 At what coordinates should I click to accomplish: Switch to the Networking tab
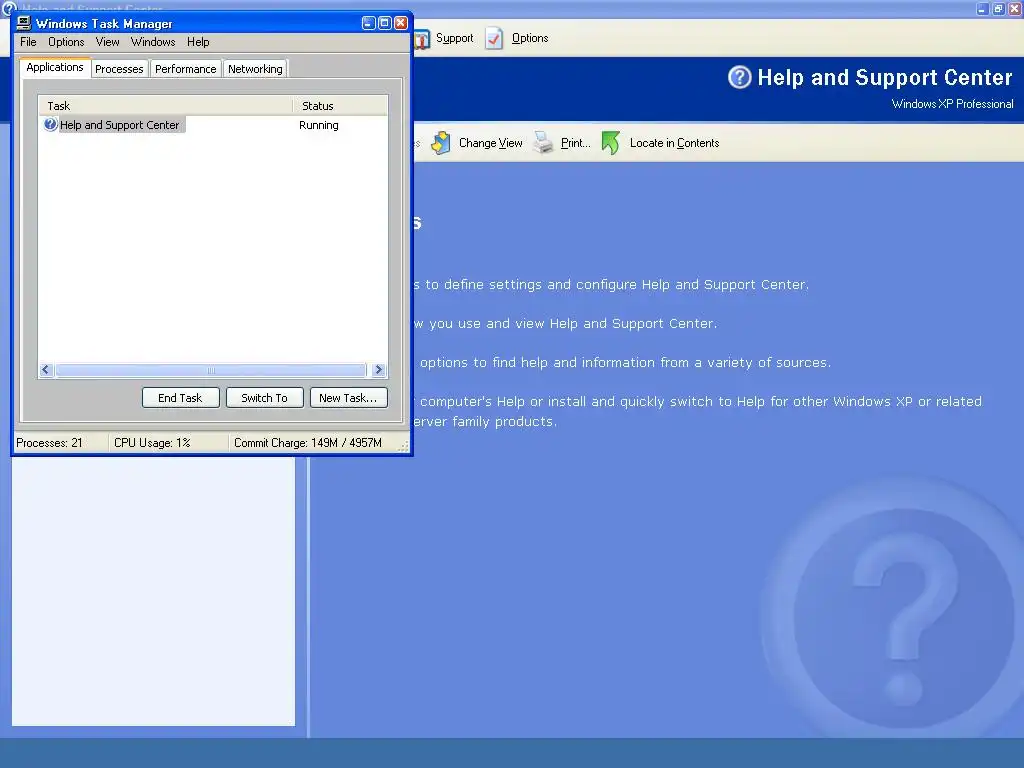(255, 69)
